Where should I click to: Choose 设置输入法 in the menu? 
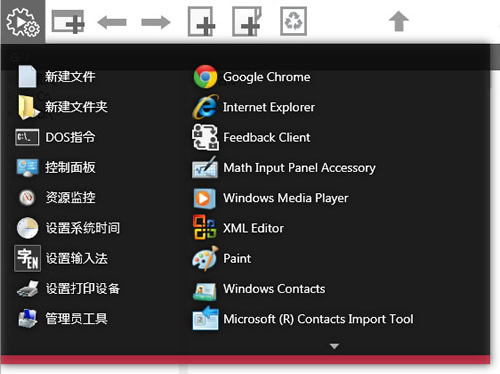(x=77, y=258)
